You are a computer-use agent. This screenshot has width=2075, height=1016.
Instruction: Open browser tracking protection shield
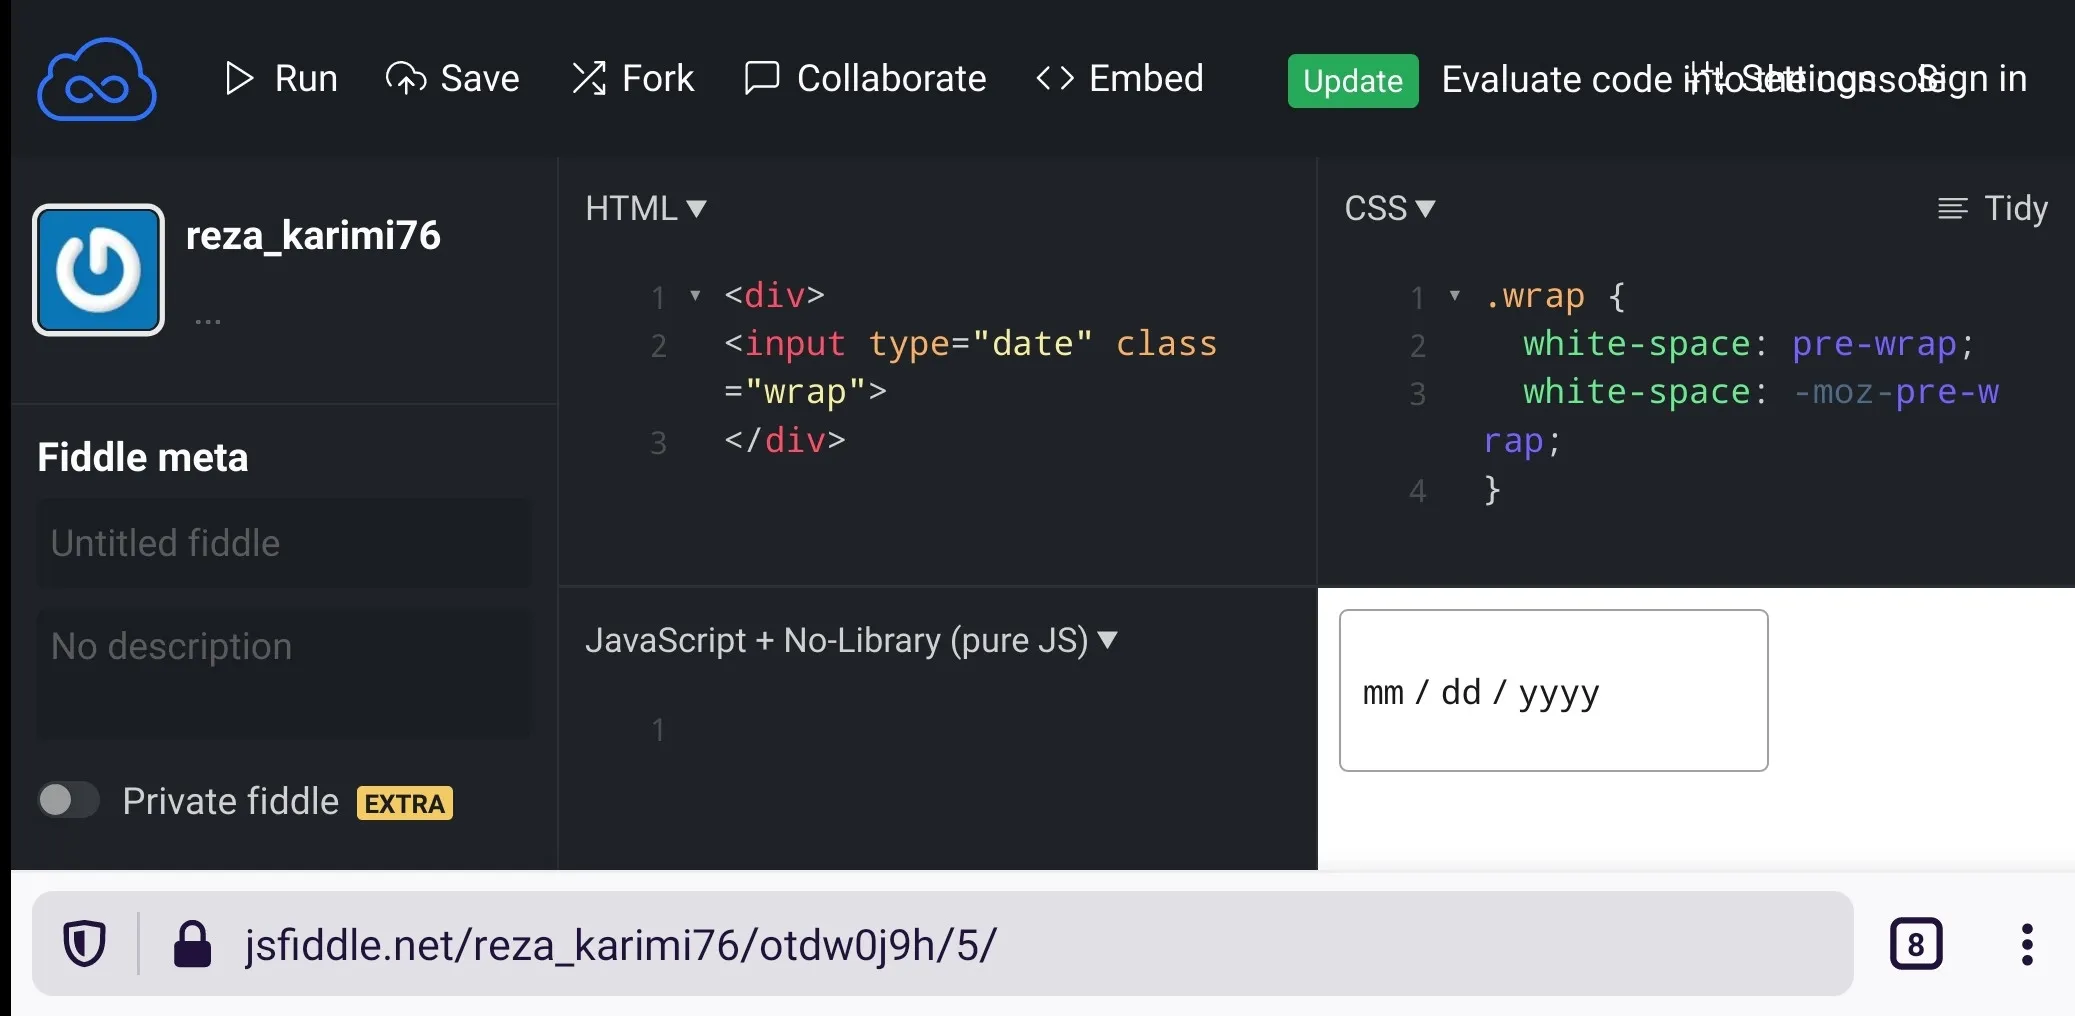85,944
